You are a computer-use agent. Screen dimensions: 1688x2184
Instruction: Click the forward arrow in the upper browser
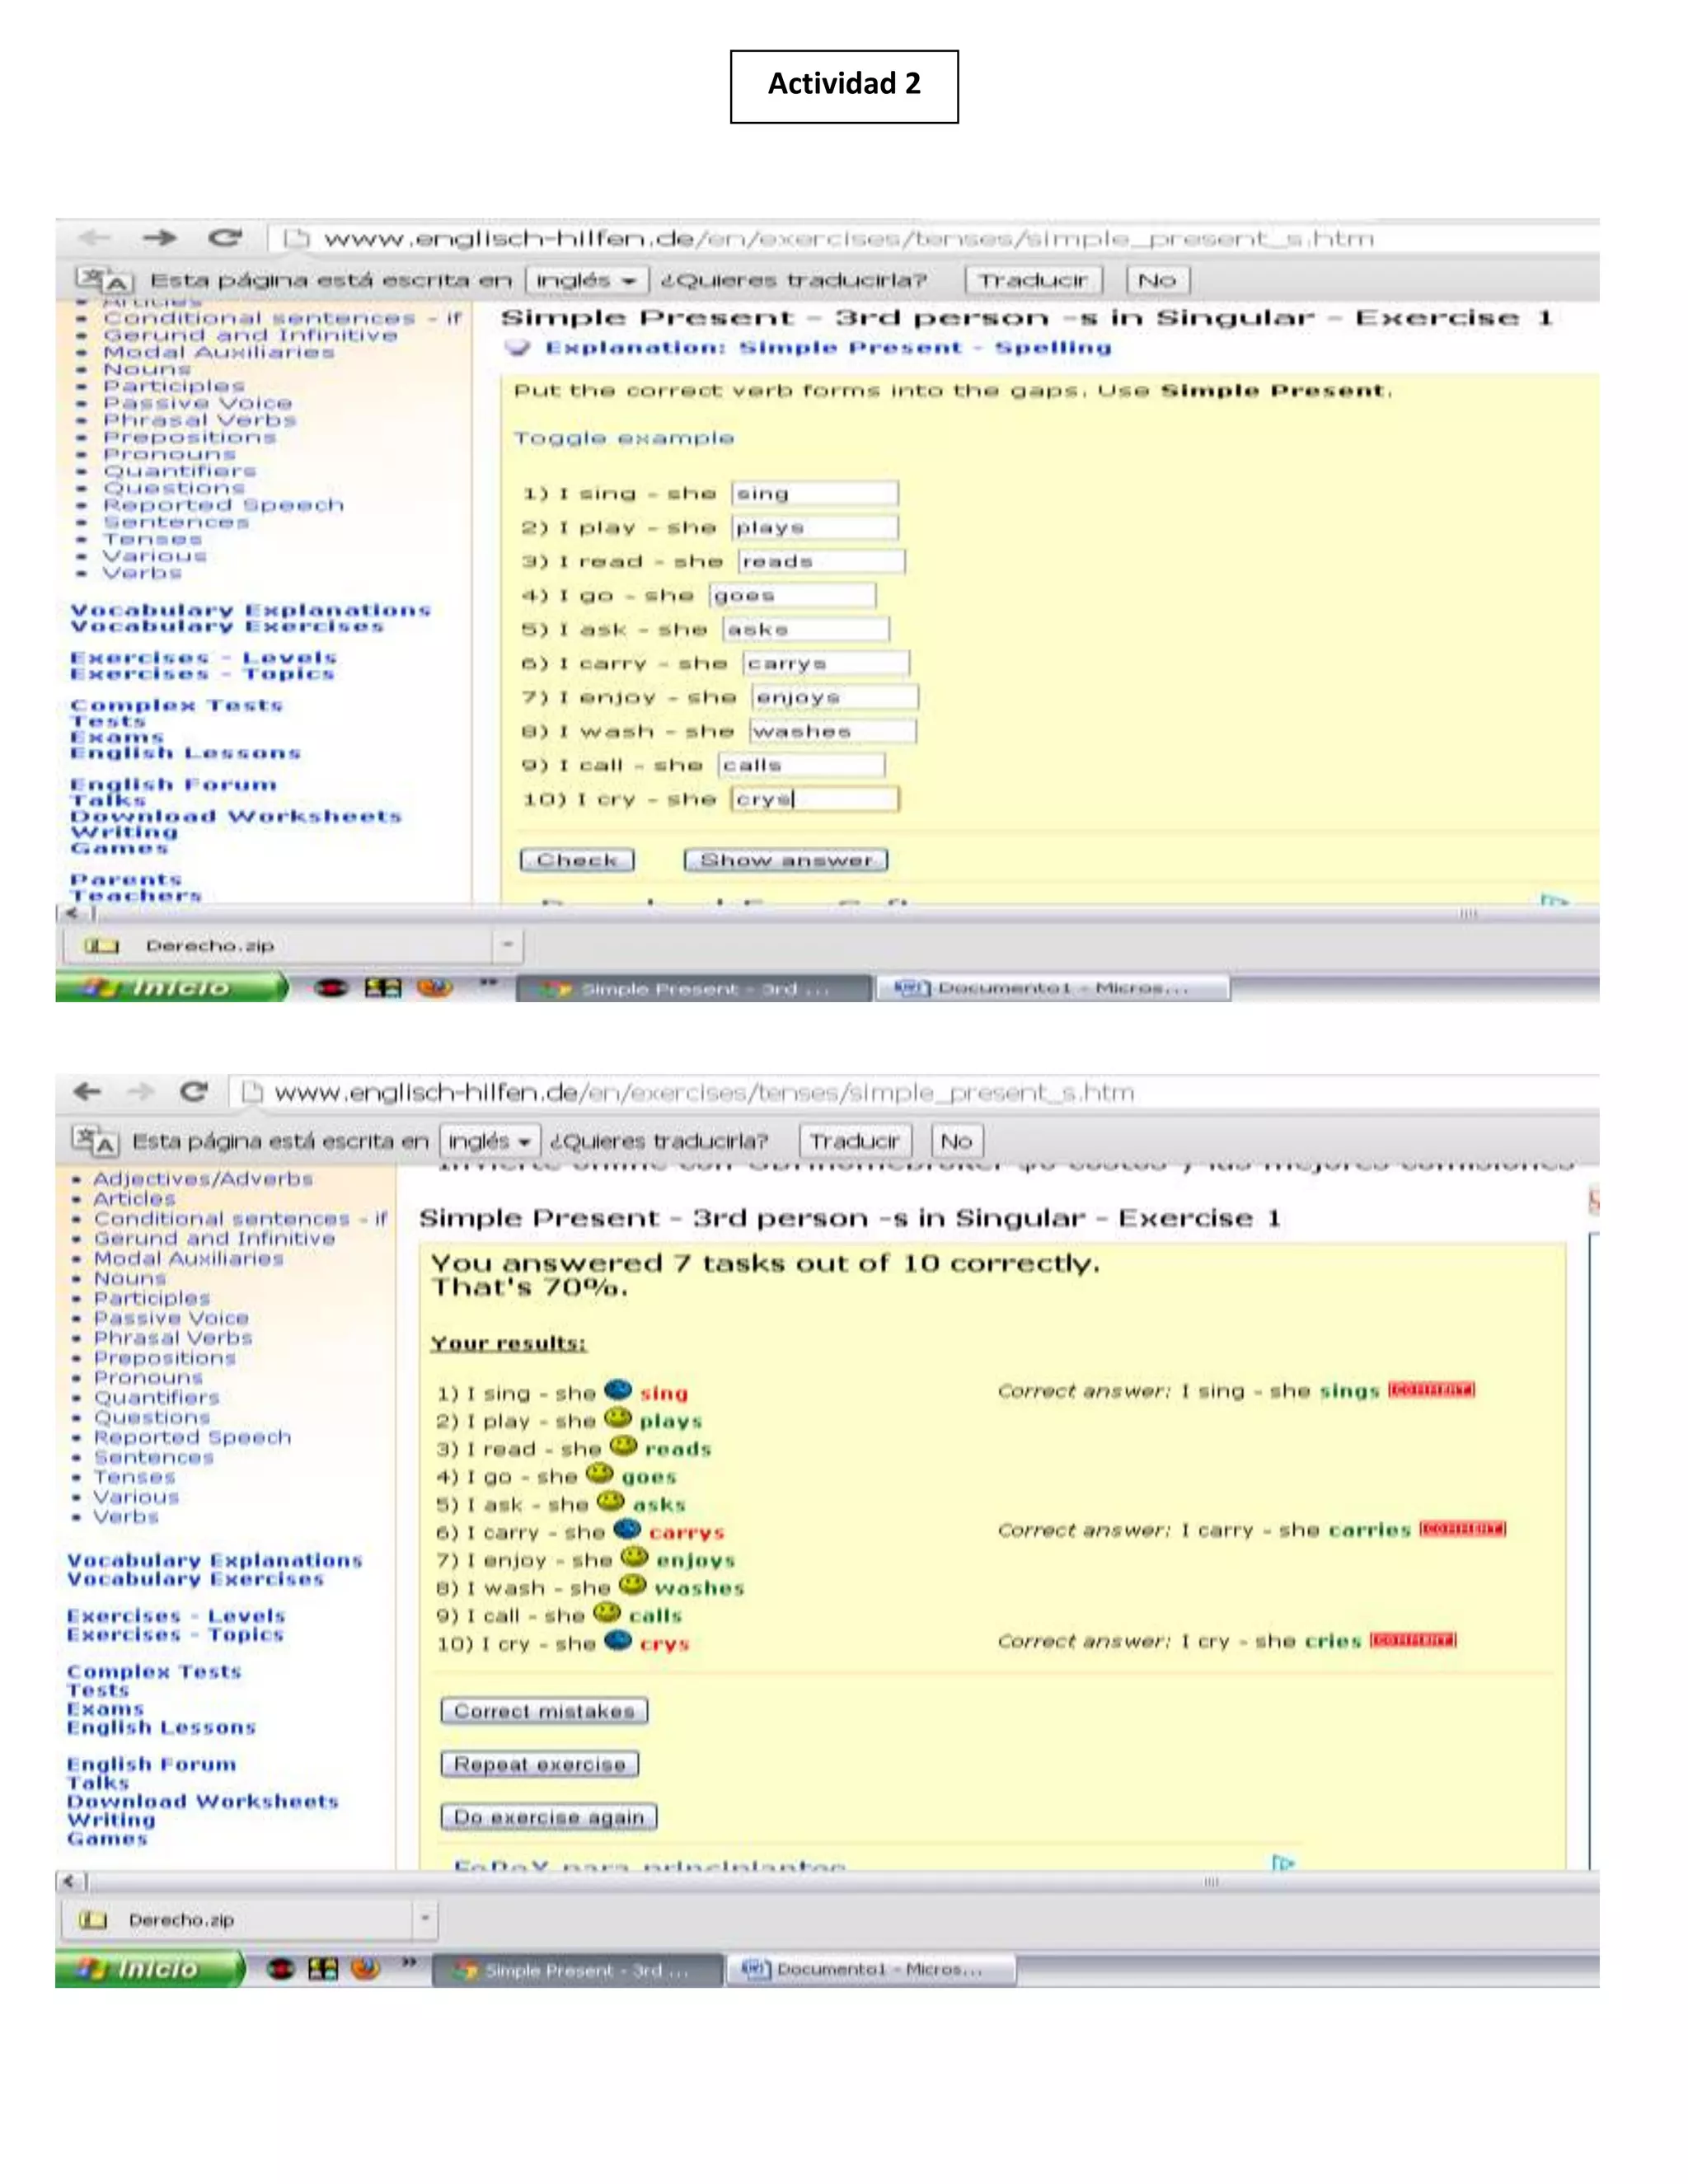(x=159, y=238)
